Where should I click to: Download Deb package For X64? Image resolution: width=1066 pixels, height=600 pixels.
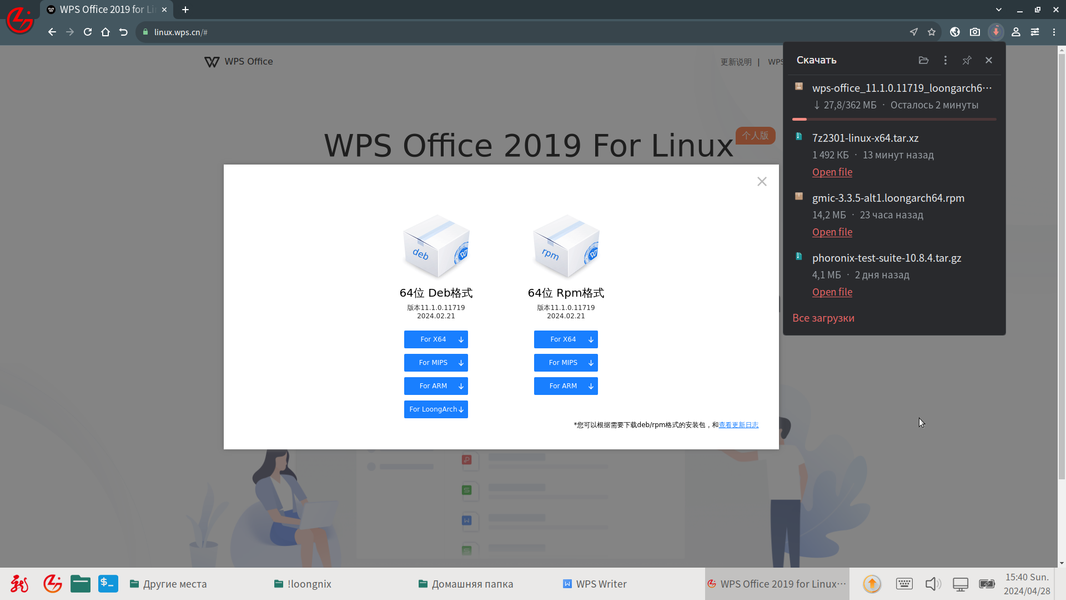436,339
